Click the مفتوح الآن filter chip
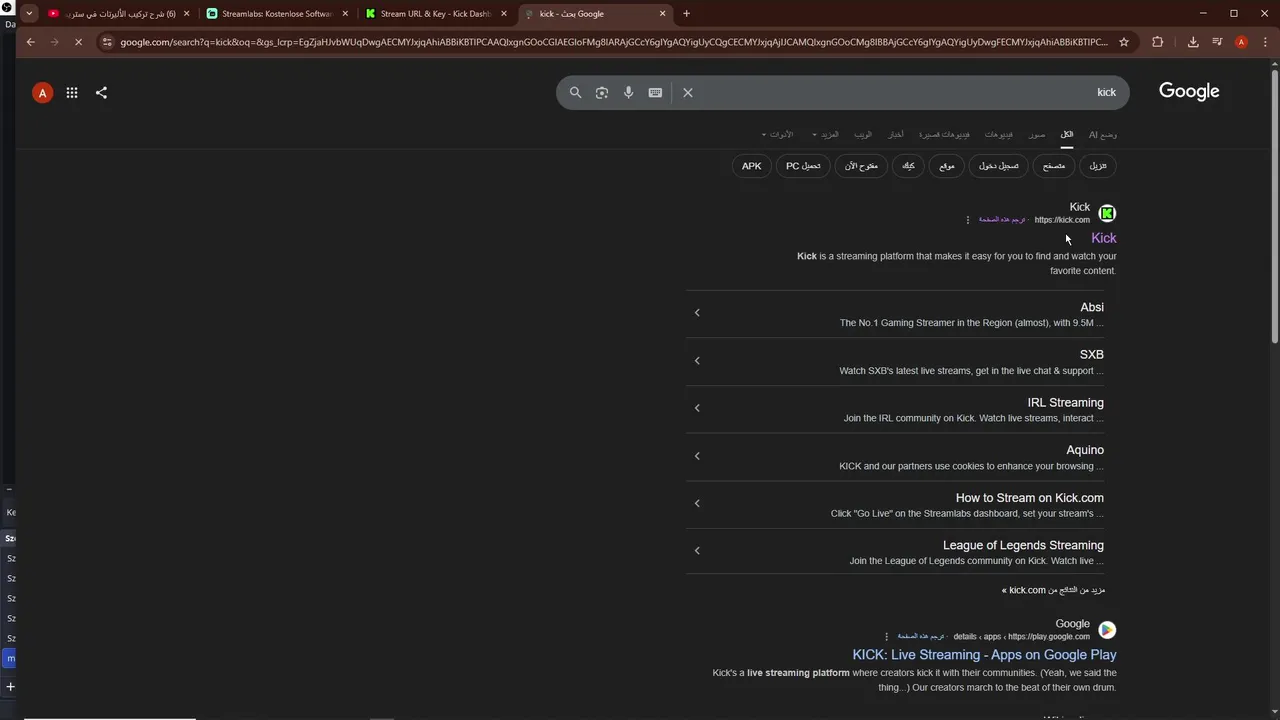 click(861, 166)
